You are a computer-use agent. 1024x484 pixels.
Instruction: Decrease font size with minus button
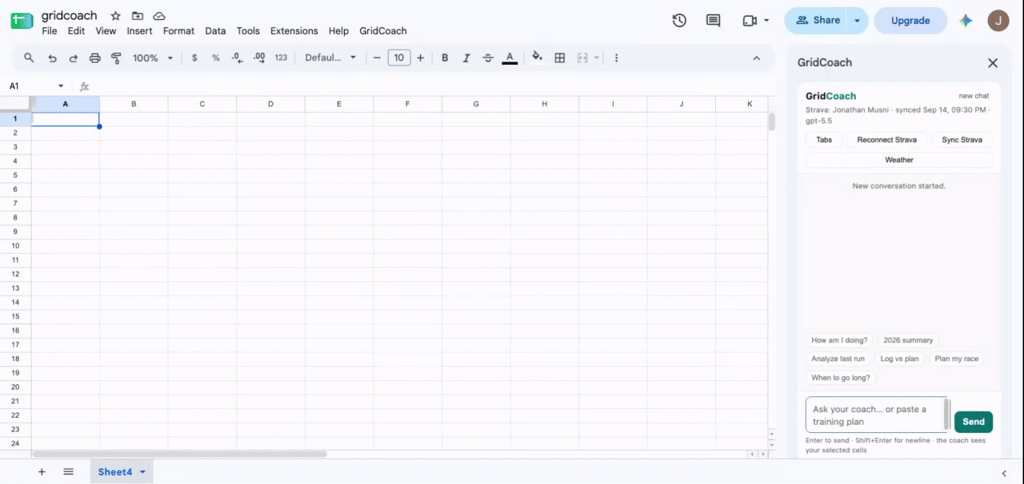click(x=377, y=58)
